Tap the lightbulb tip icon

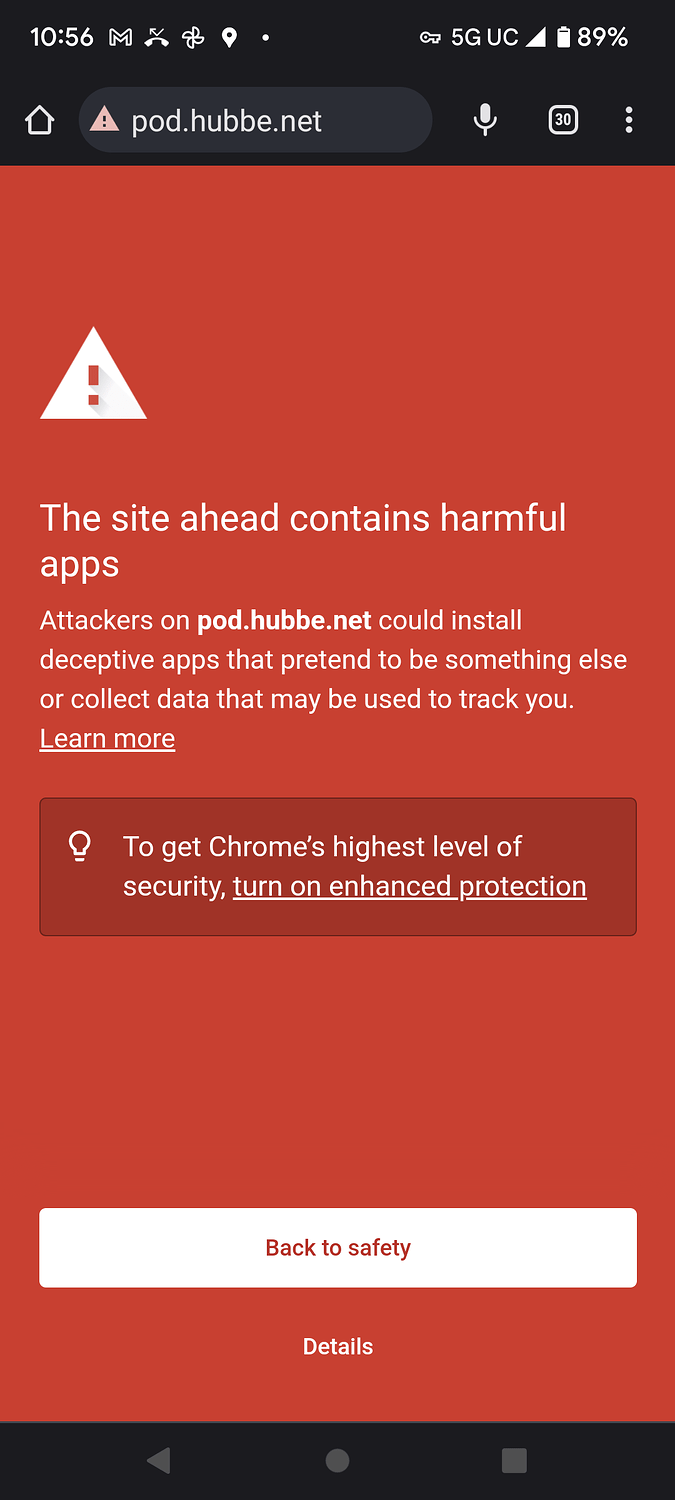pyautogui.click(x=80, y=847)
